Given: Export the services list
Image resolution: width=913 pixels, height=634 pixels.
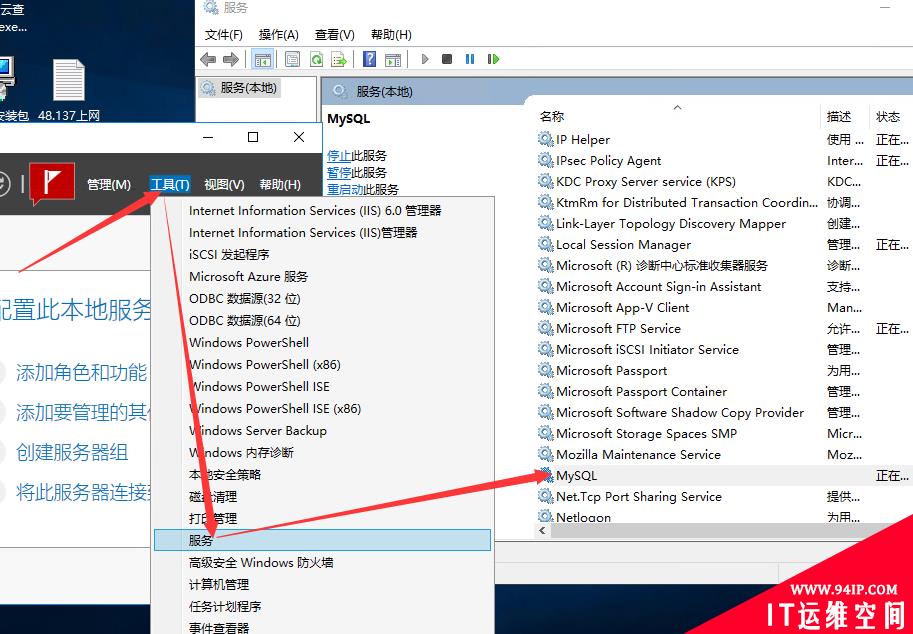Looking at the screenshot, I should [x=339, y=59].
